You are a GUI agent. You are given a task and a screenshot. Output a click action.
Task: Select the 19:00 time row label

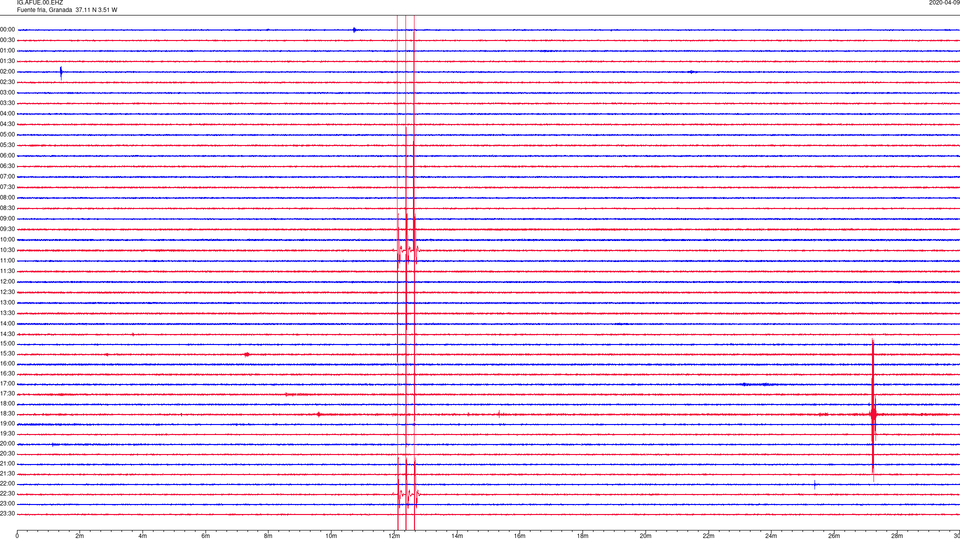coord(8,424)
